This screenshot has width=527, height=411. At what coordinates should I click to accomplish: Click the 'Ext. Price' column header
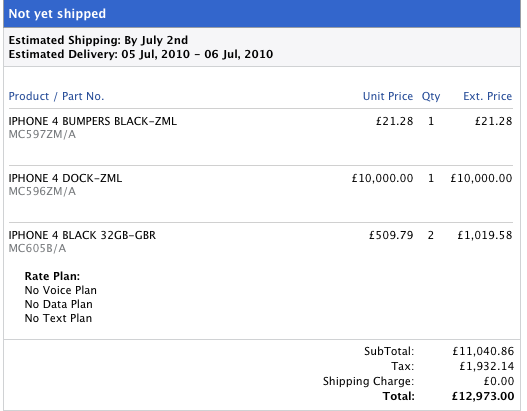487,96
